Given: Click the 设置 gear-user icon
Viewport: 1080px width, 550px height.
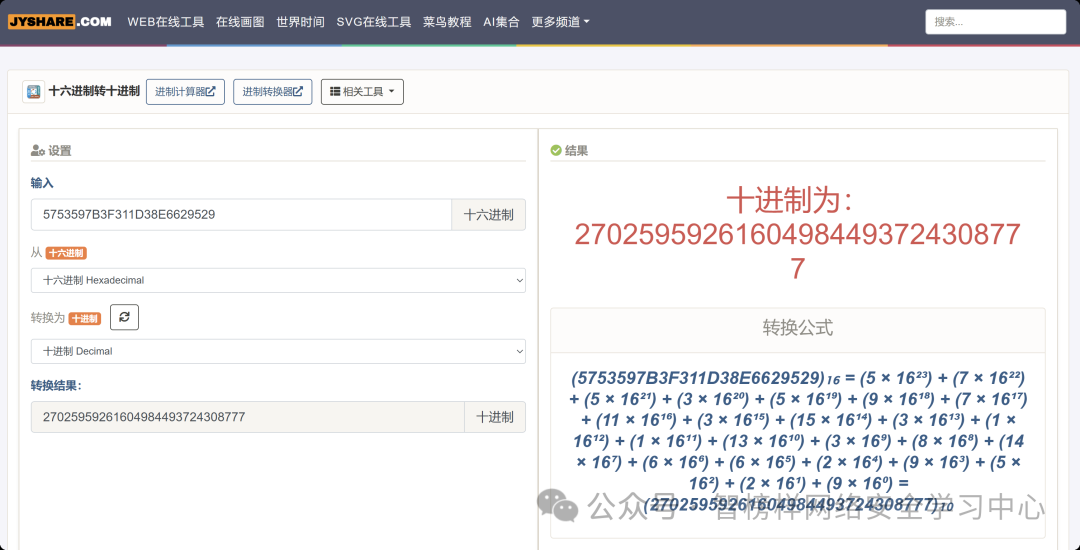Looking at the screenshot, I should coord(38,151).
